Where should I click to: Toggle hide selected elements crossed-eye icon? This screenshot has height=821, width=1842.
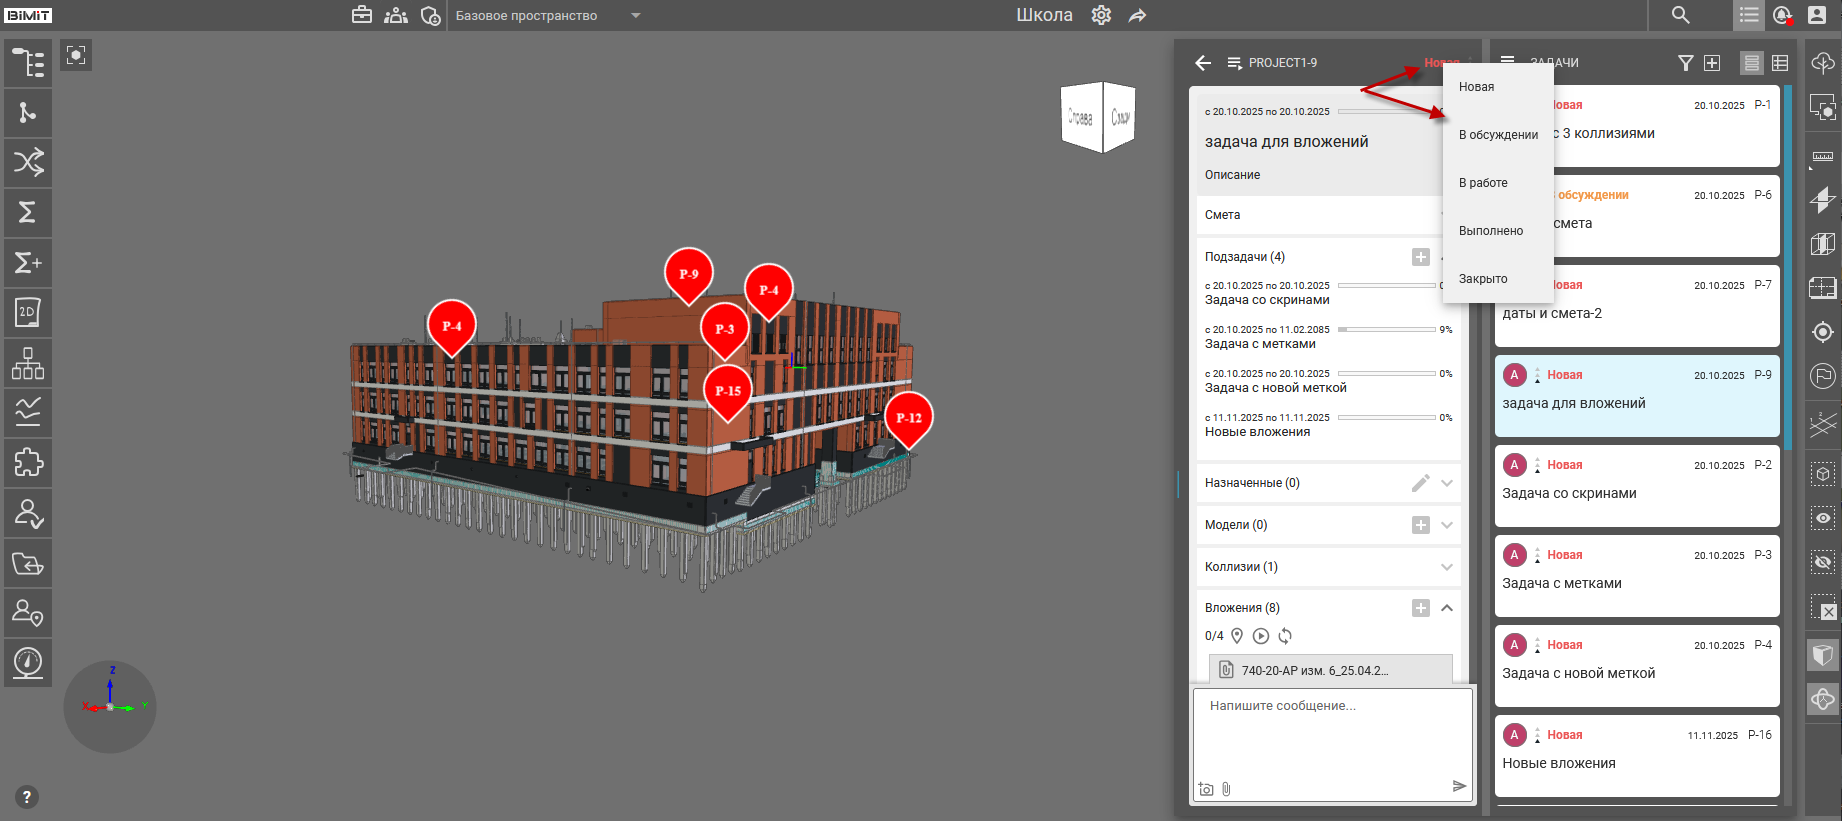point(1823,562)
